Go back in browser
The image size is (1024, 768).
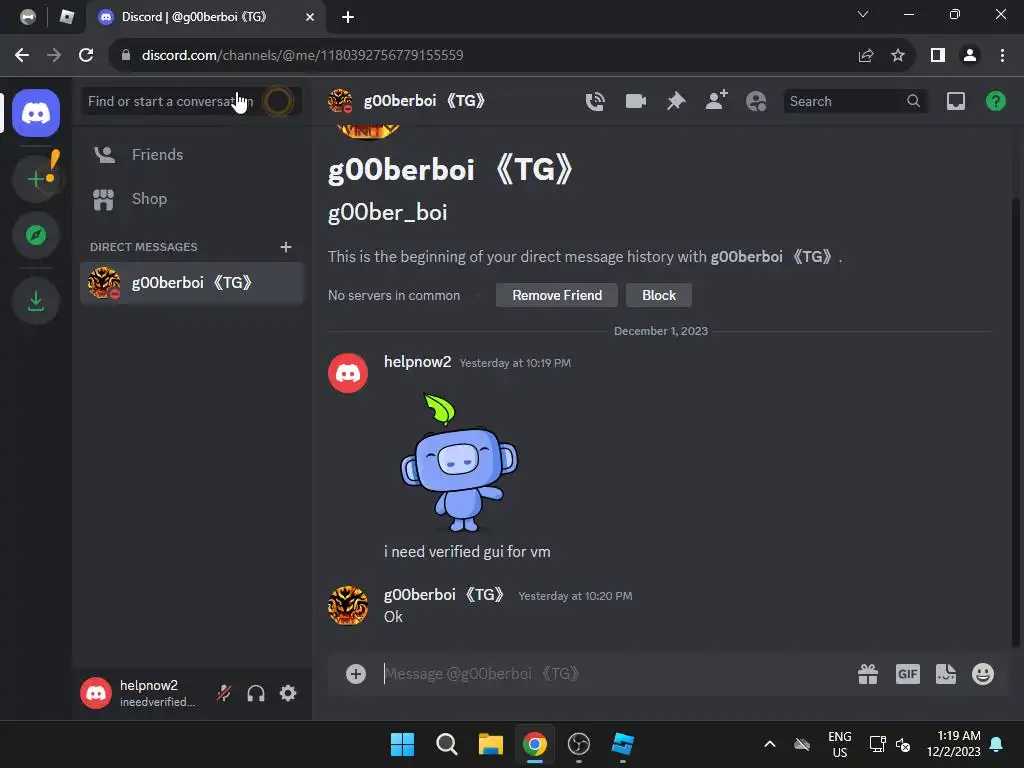click(x=22, y=55)
